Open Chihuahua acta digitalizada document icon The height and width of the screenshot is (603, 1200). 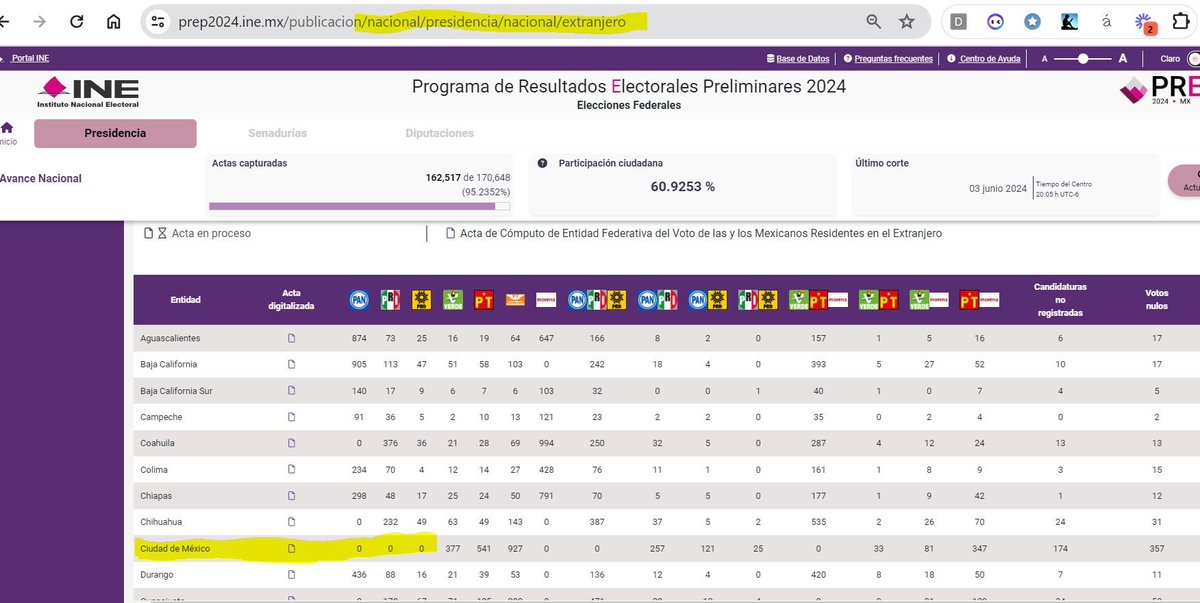(292, 522)
